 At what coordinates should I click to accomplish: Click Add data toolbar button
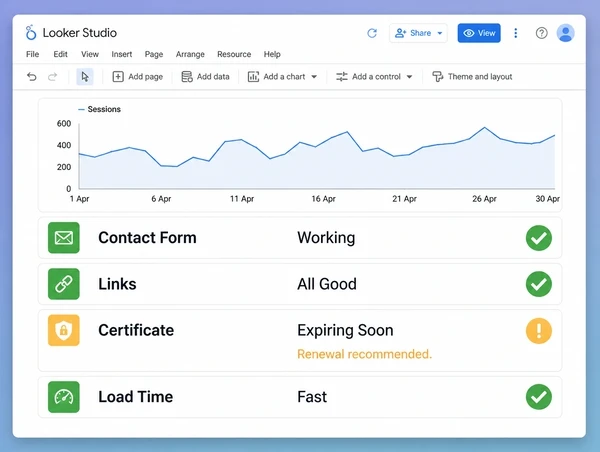point(205,77)
